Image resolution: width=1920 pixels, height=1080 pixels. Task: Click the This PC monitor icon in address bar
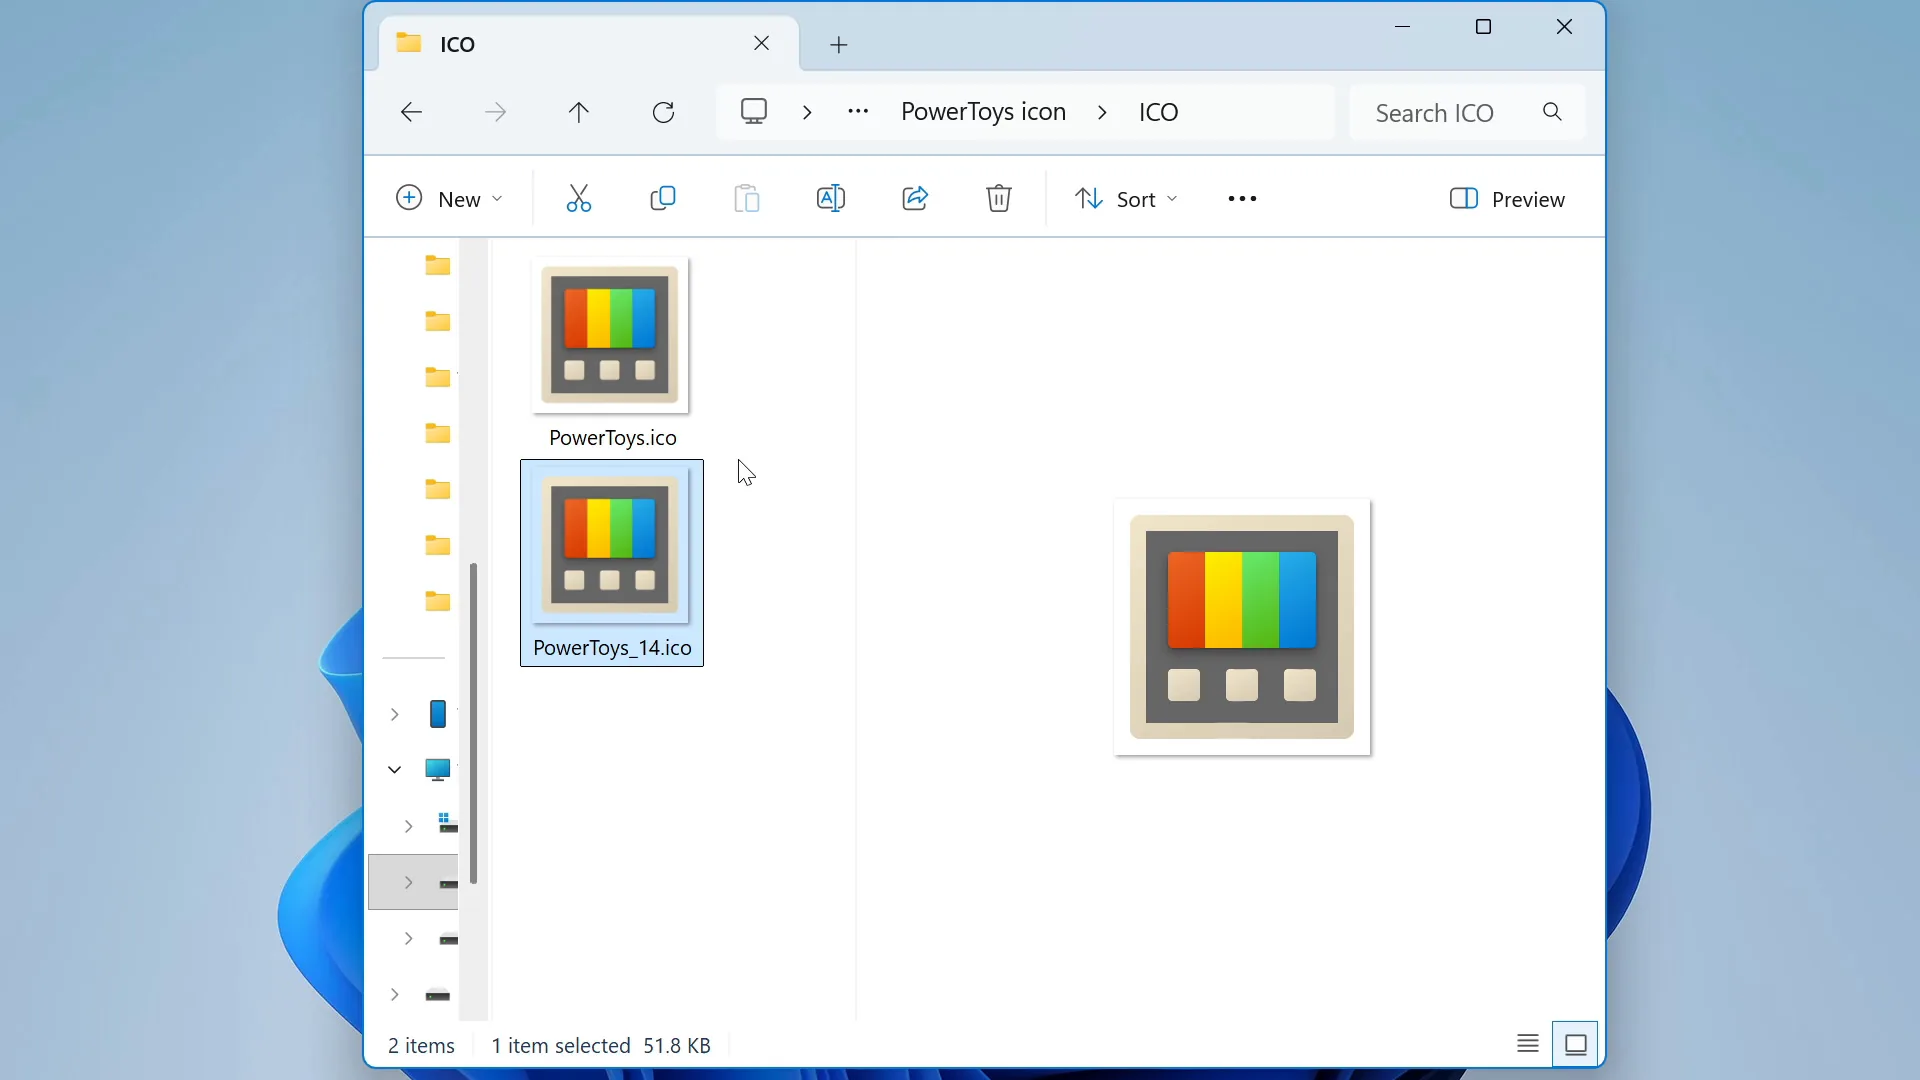pyautogui.click(x=754, y=111)
